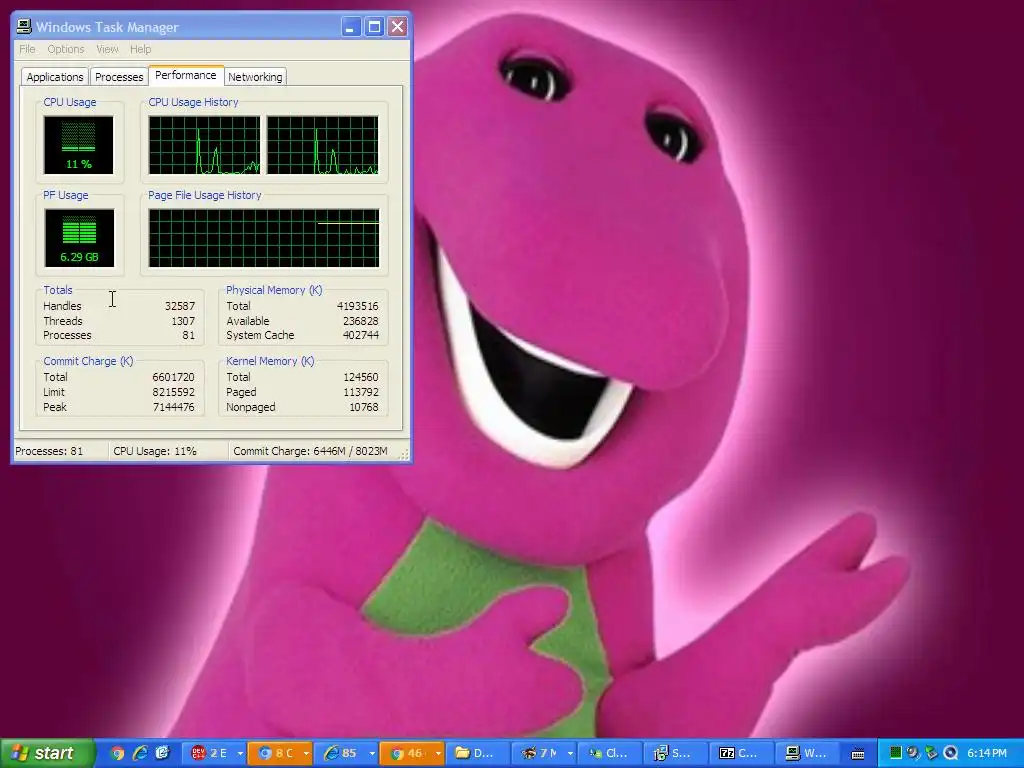Click the keyboard icon on the taskbar
This screenshot has height=768, width=1024.
[x=858, y=754]
